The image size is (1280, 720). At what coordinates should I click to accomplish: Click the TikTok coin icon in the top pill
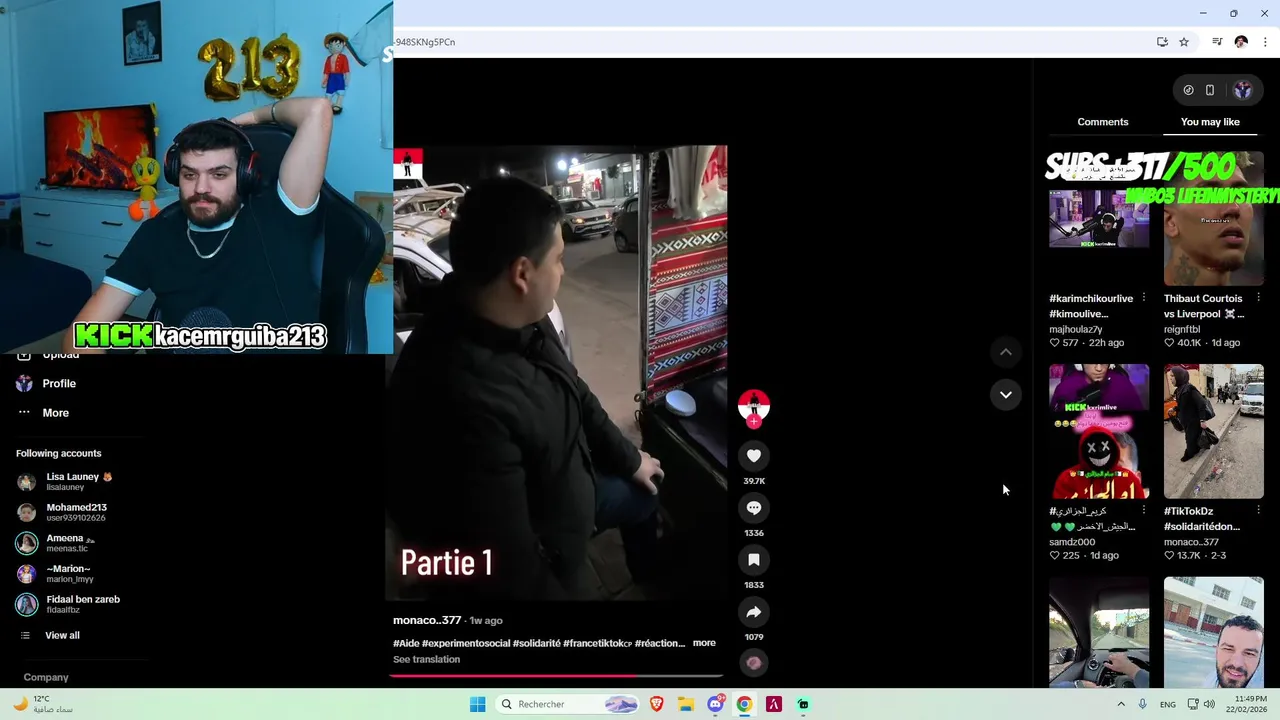[1188, 90]
